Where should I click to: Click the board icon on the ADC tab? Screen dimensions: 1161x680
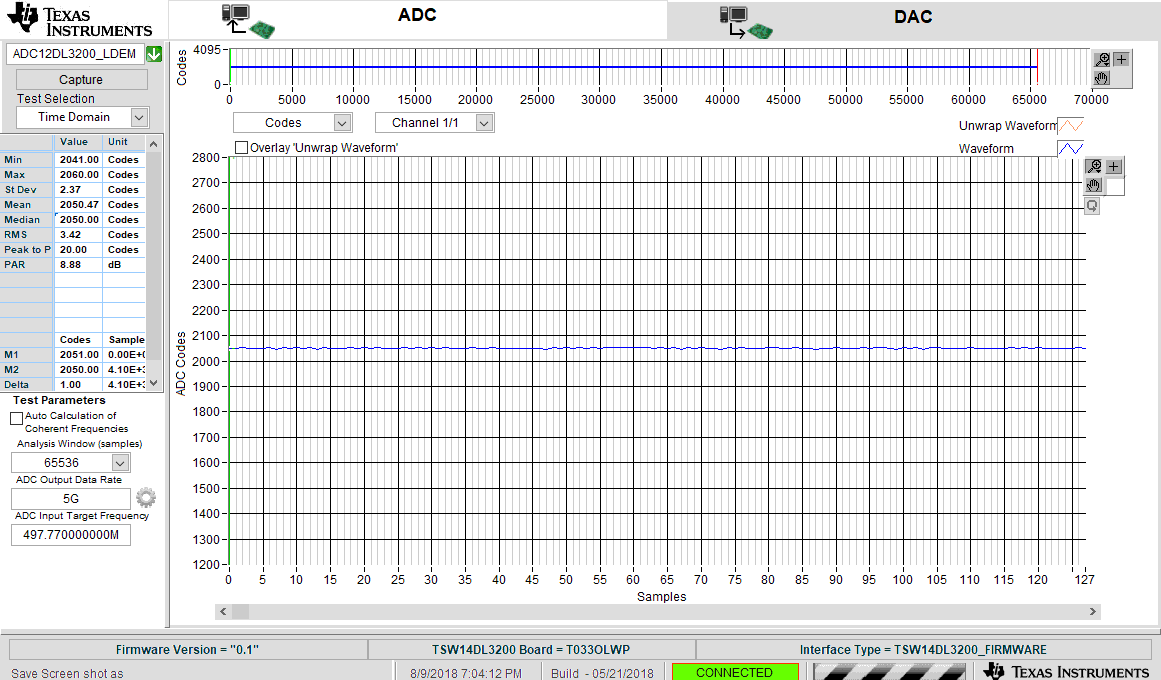[243, 18]
